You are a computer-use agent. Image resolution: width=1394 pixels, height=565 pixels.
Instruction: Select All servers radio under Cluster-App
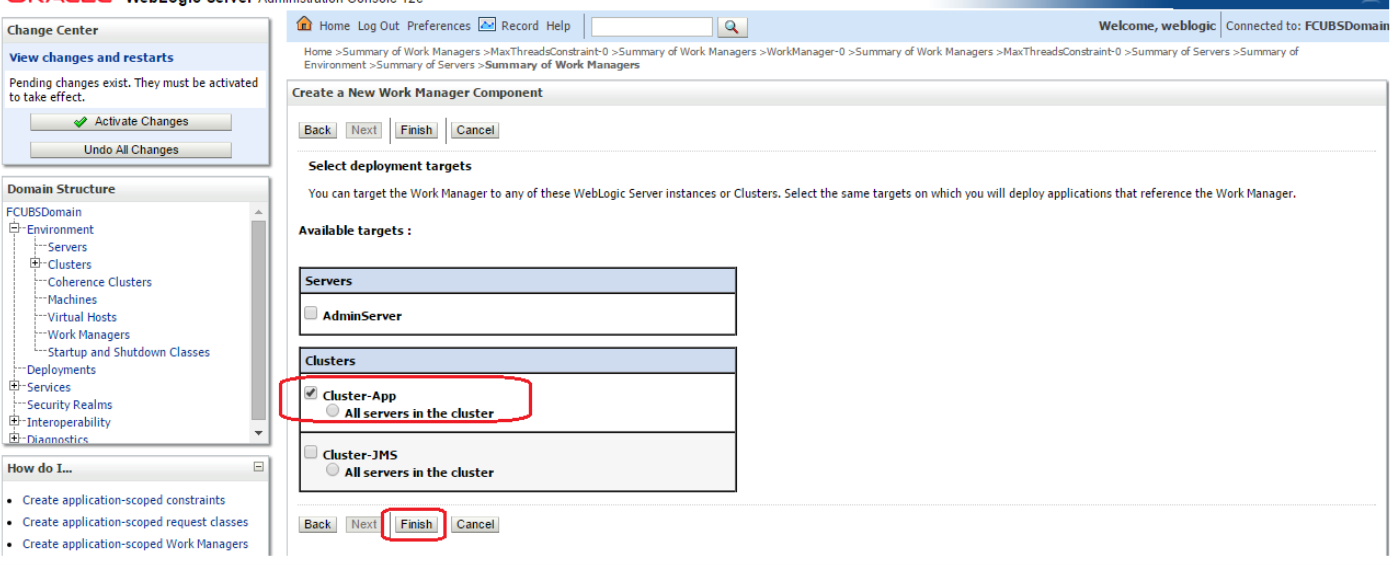333,411
